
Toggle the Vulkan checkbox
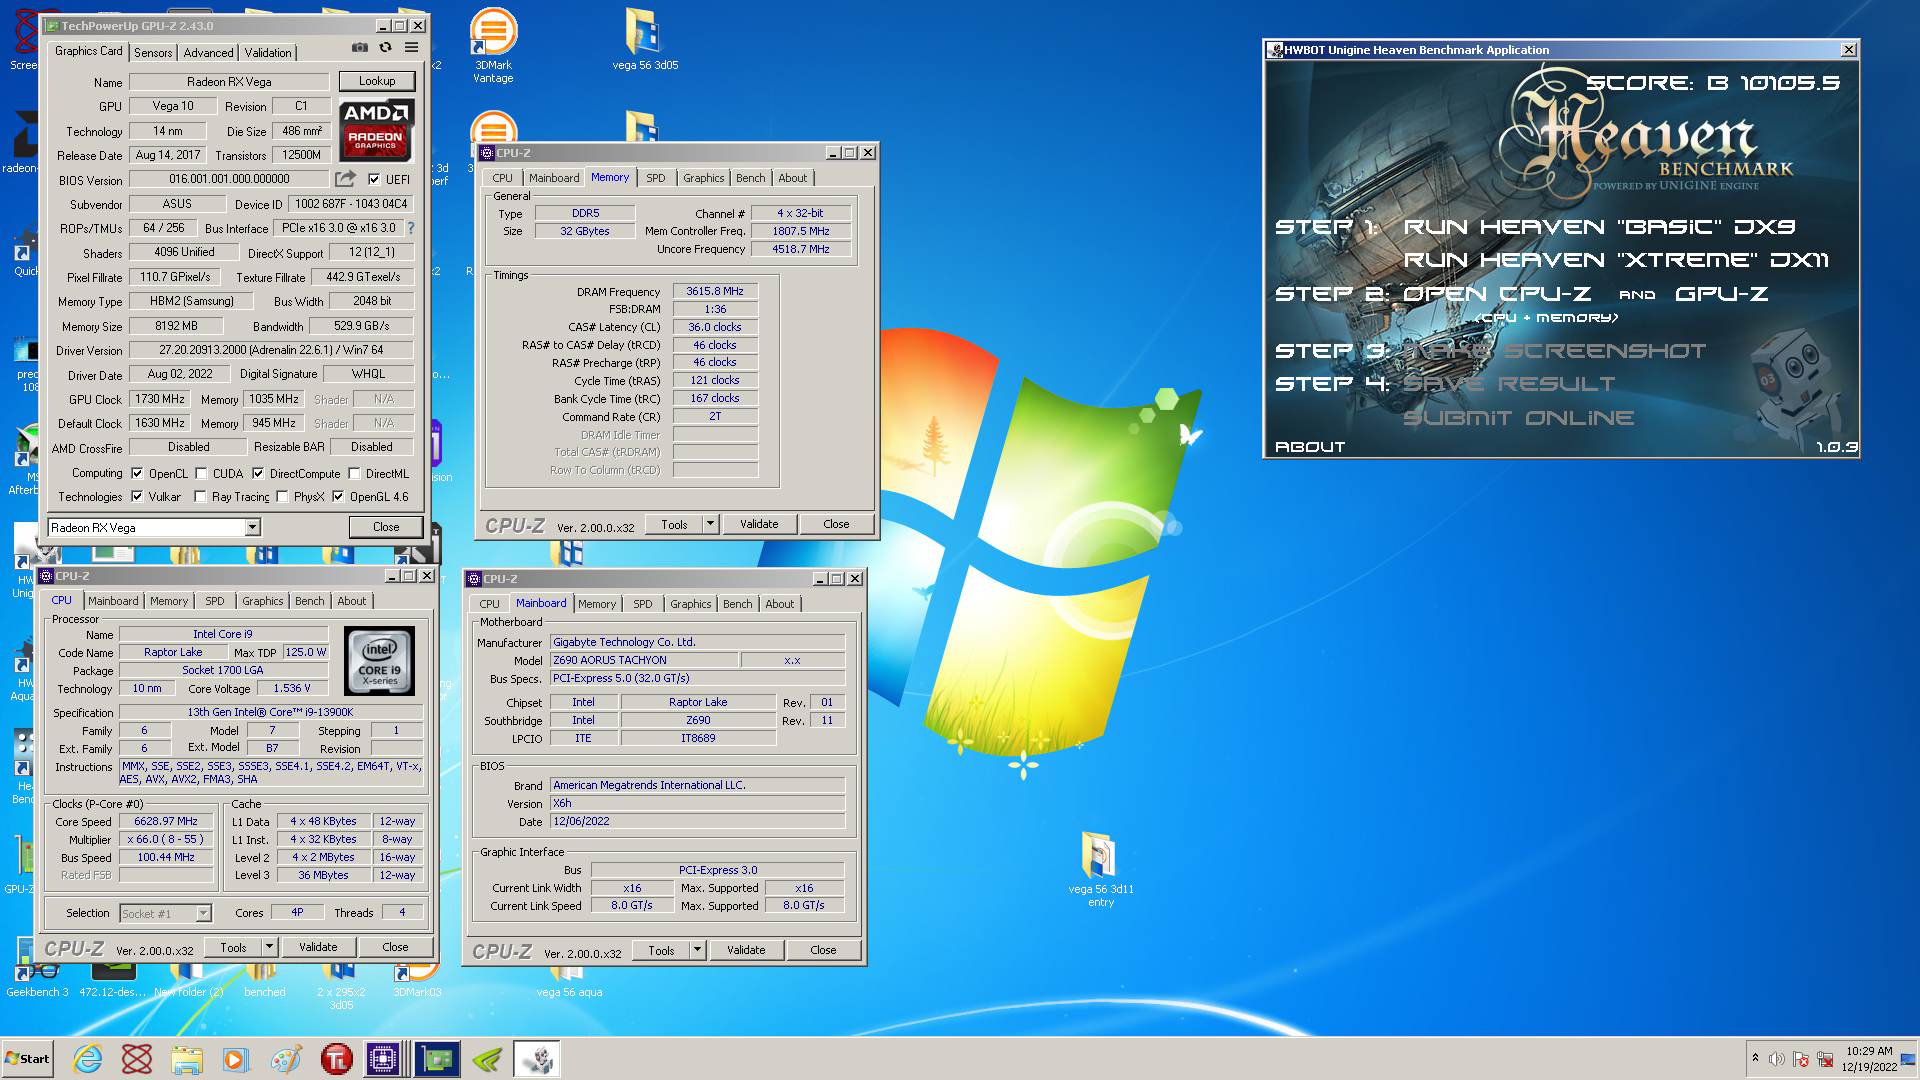tap(137, 496)
